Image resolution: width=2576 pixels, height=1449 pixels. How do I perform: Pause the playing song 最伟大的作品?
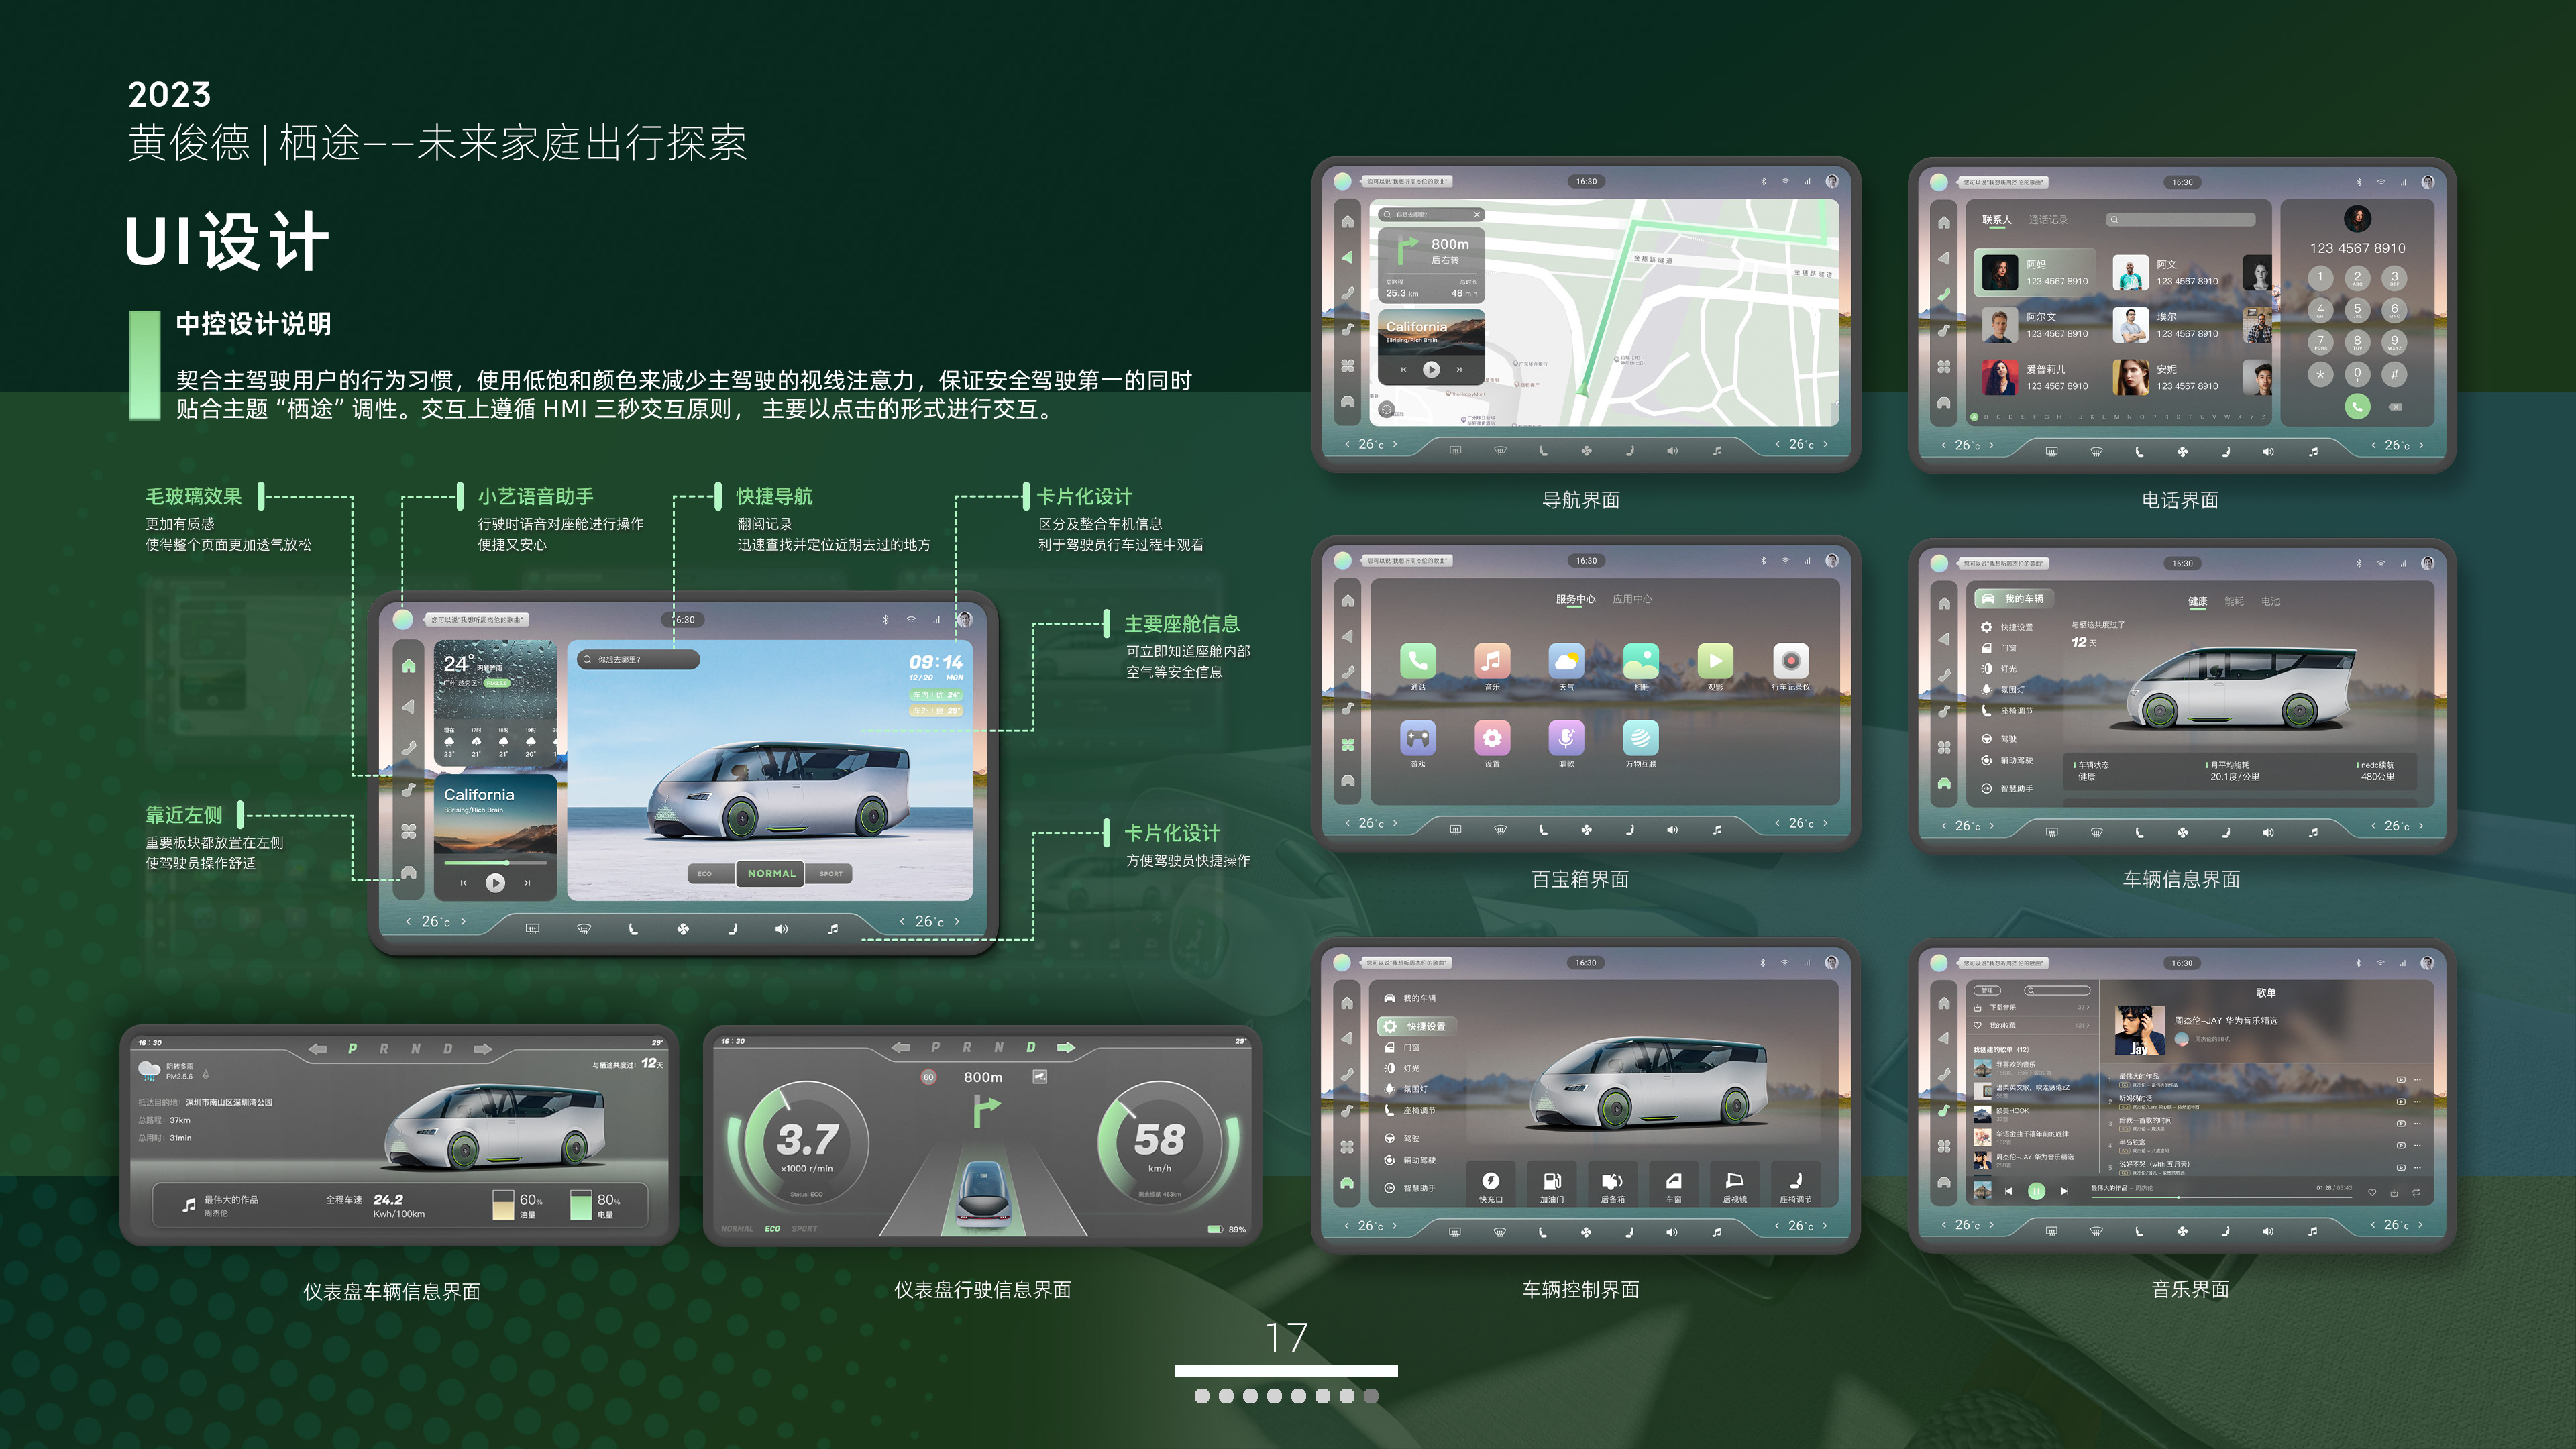tap(2037, 1191)
